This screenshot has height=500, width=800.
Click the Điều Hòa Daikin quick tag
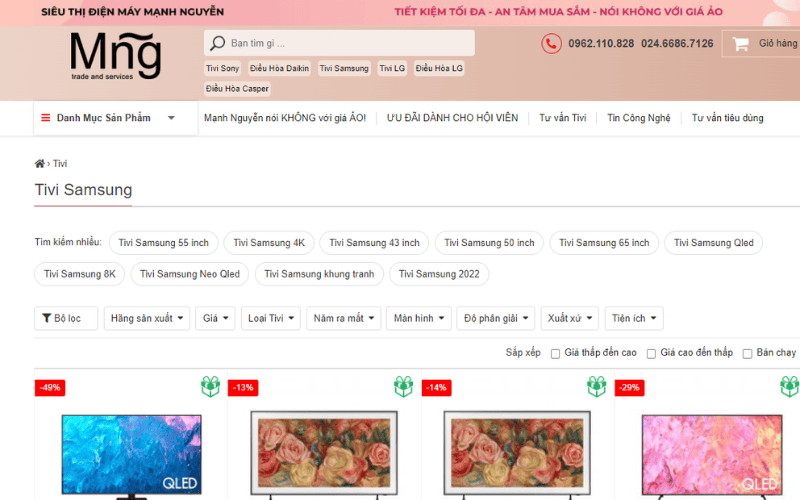[x=280, y=68]
